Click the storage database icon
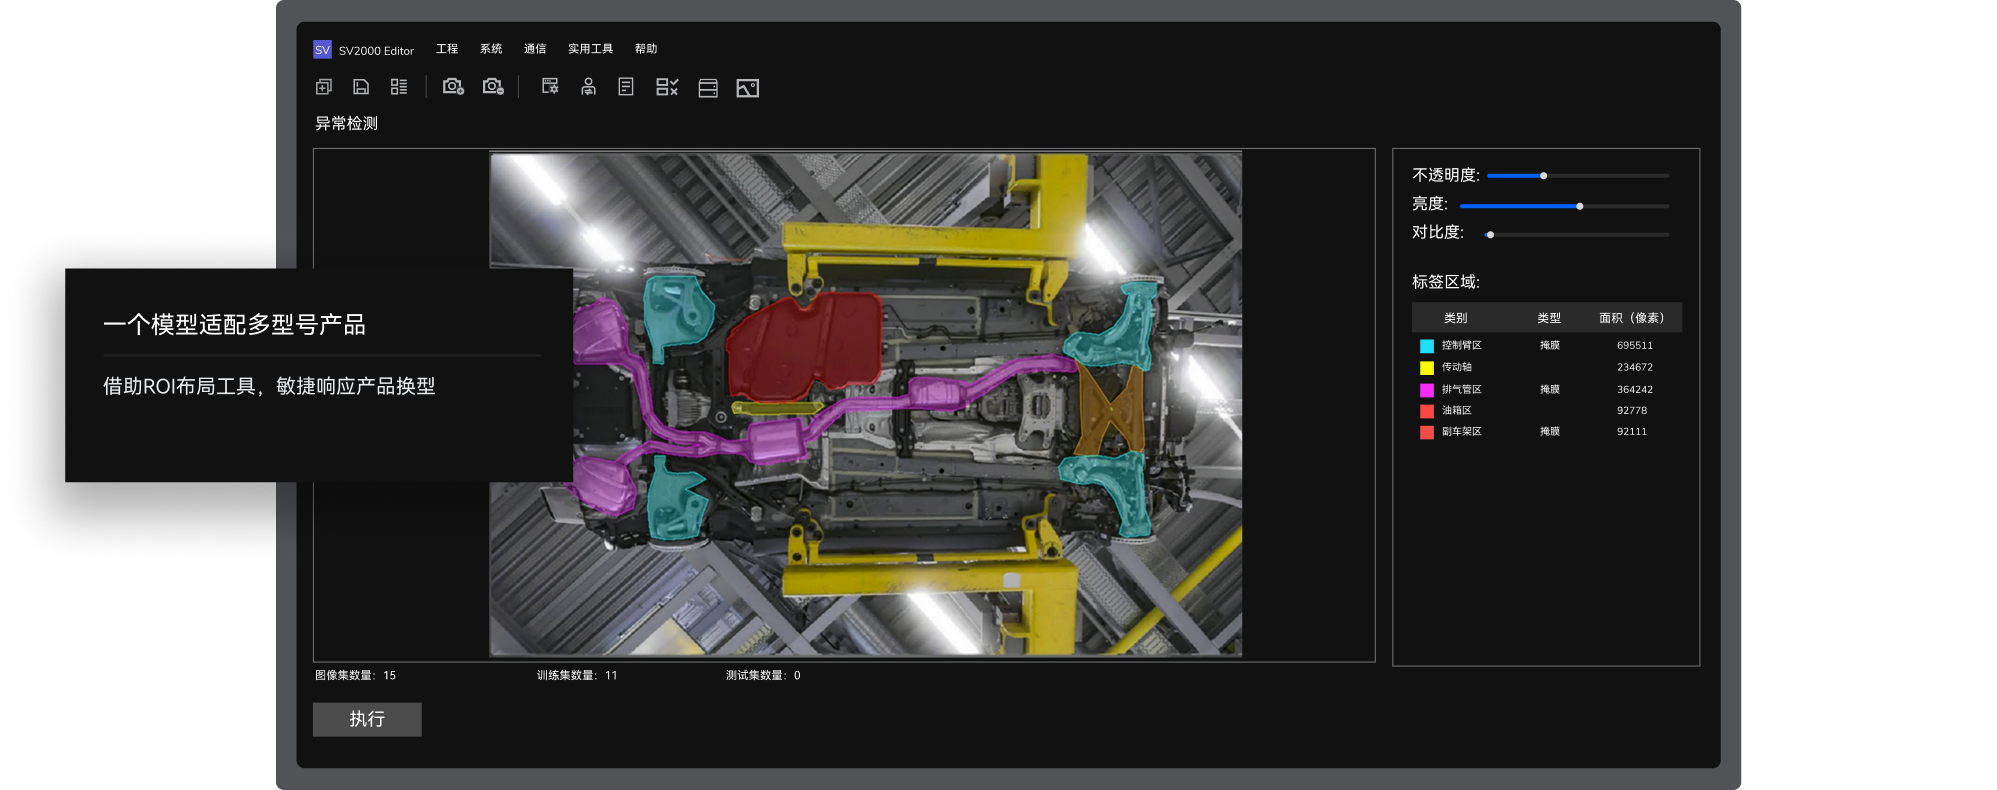Image resolution: width=1997 pixels, height=790 pixels. coord(708,88)
